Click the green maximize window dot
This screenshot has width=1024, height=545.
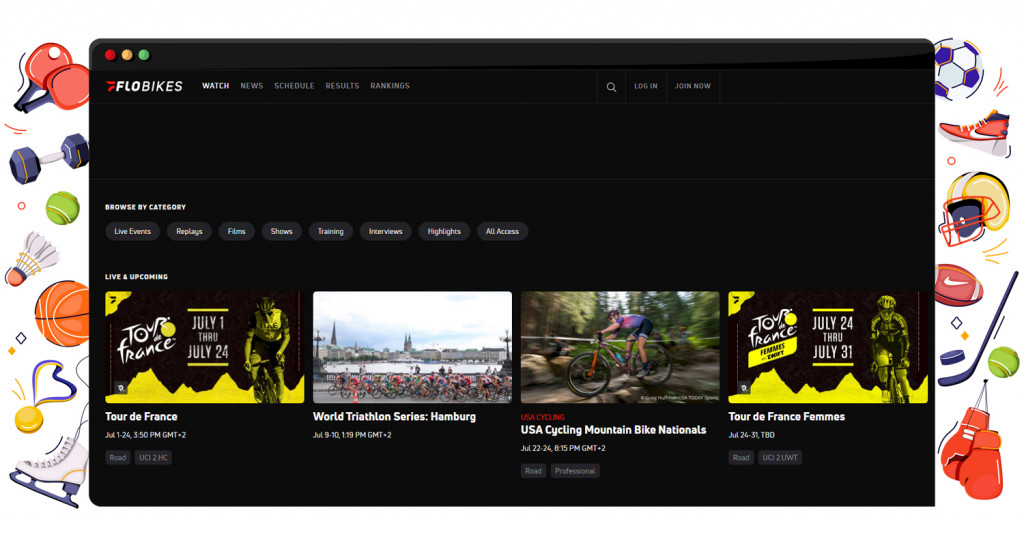point(144,55)
